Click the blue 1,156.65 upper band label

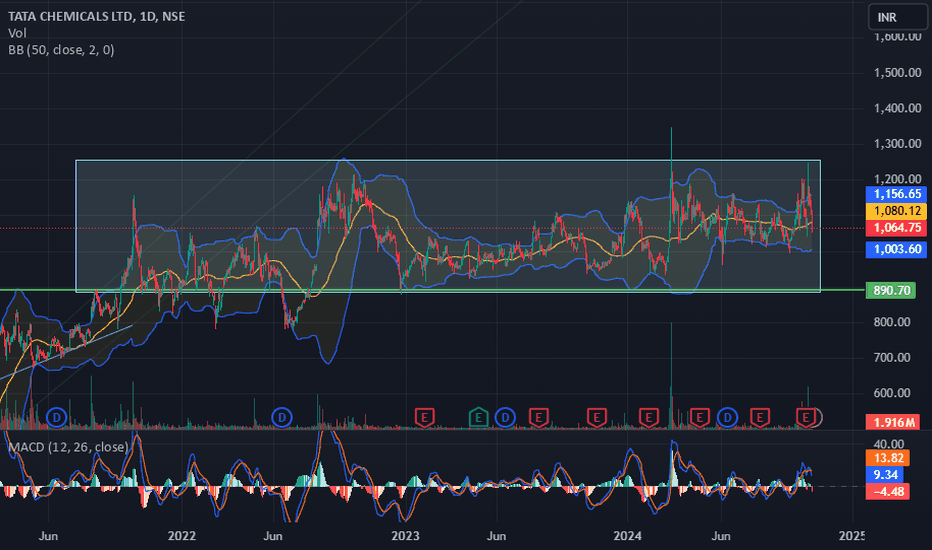897,194
